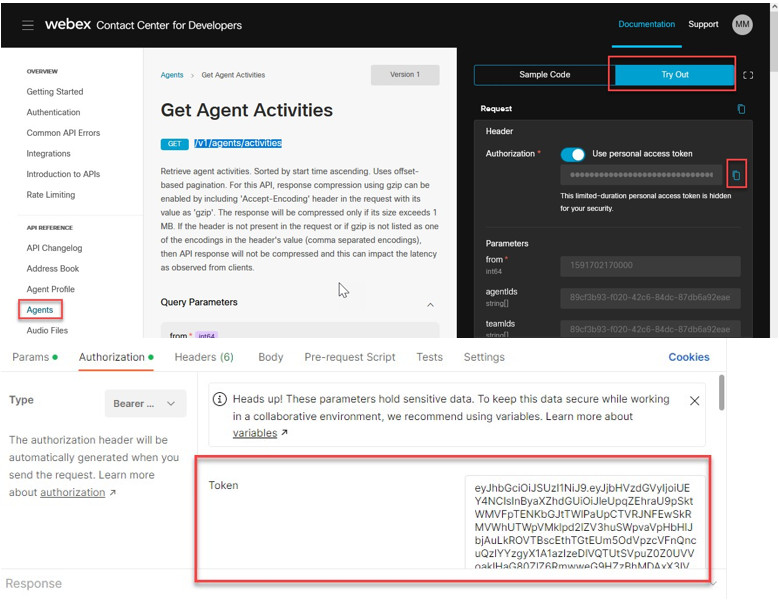Open Getting Started in sidebar
779x602 pixels.
(x=55, y=92)
